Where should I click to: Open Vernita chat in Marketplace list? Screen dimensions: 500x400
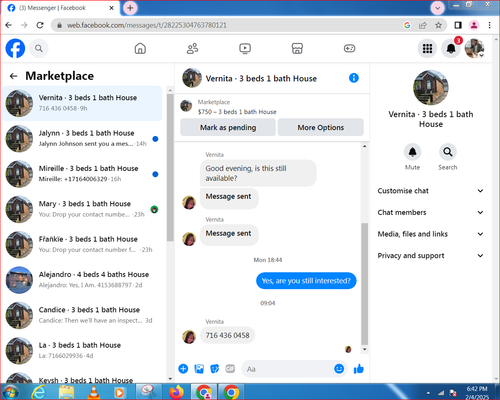pyautogui.click(x=82, y=103)
